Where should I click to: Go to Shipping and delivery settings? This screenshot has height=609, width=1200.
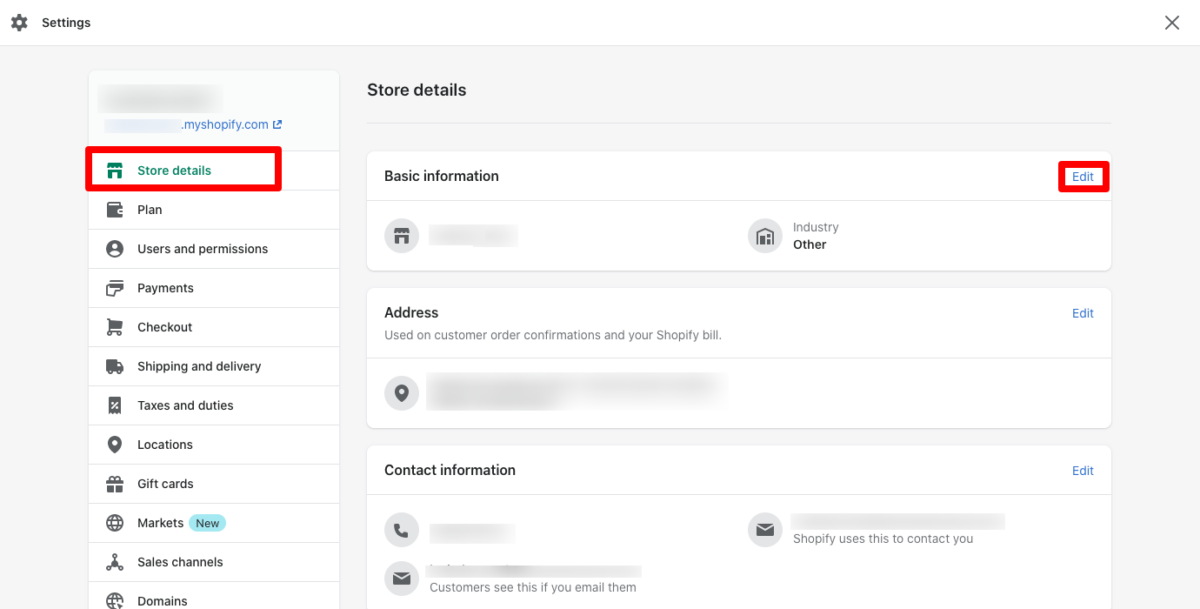click(x=199, y=366)
